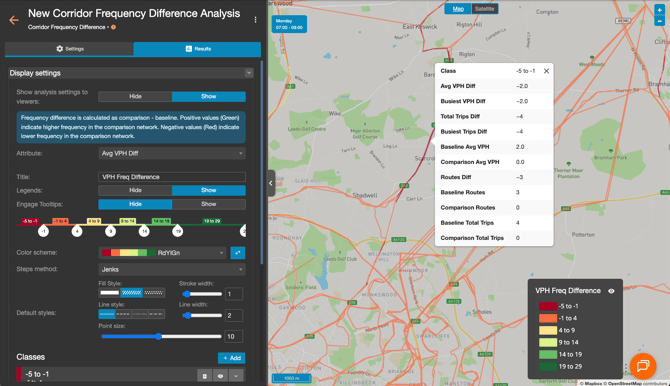Select the solid line style
670x386 pixels.
[x=107, y=314]
